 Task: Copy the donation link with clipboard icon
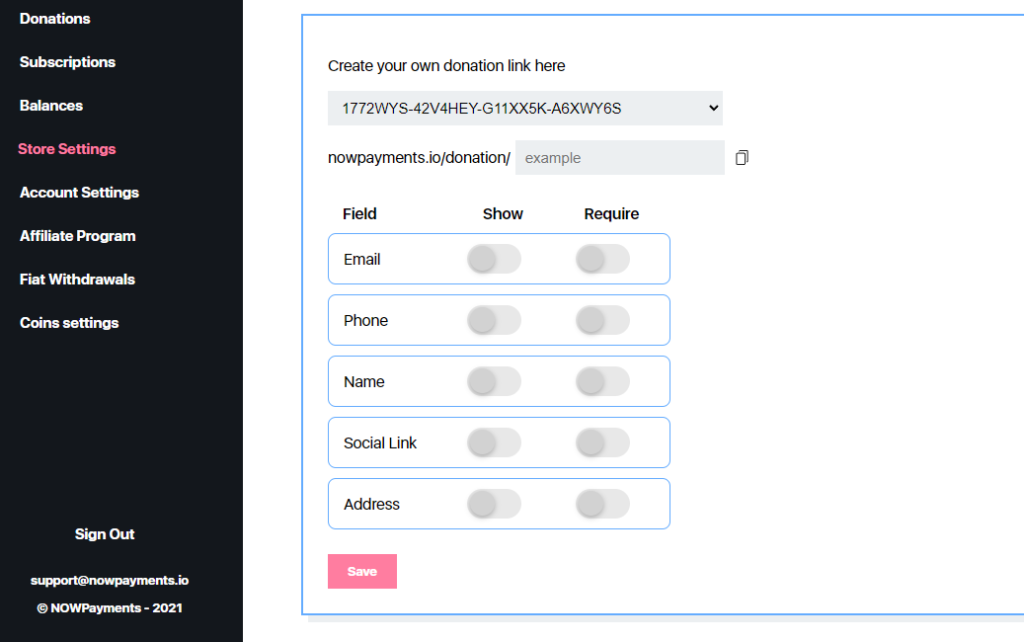742,157
